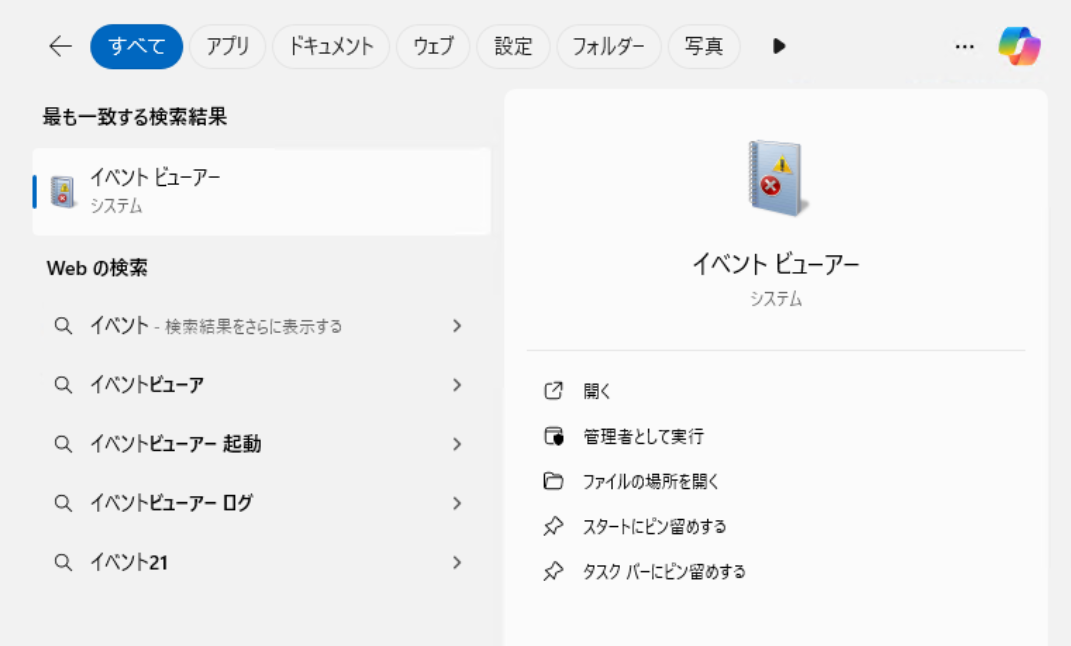Expand the イベントビューアー 起動 chevron
This screenshot has height=646, width=1071.
[457, 444]
